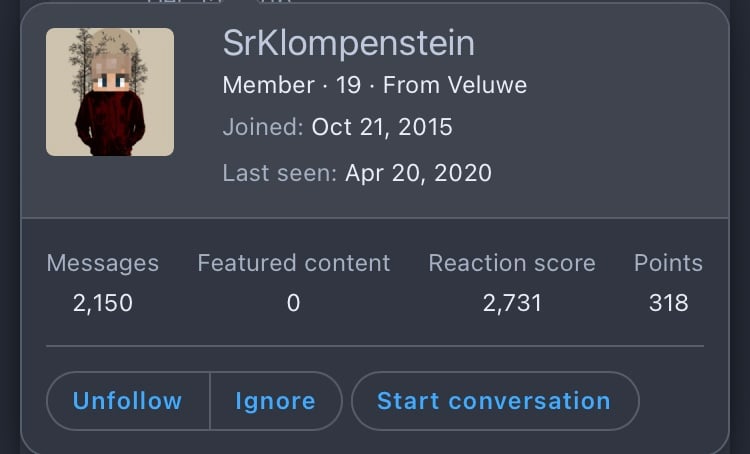This screenshot has height=454, width=750.
Task: Ignore this member
Action: [x=276, y=401]
